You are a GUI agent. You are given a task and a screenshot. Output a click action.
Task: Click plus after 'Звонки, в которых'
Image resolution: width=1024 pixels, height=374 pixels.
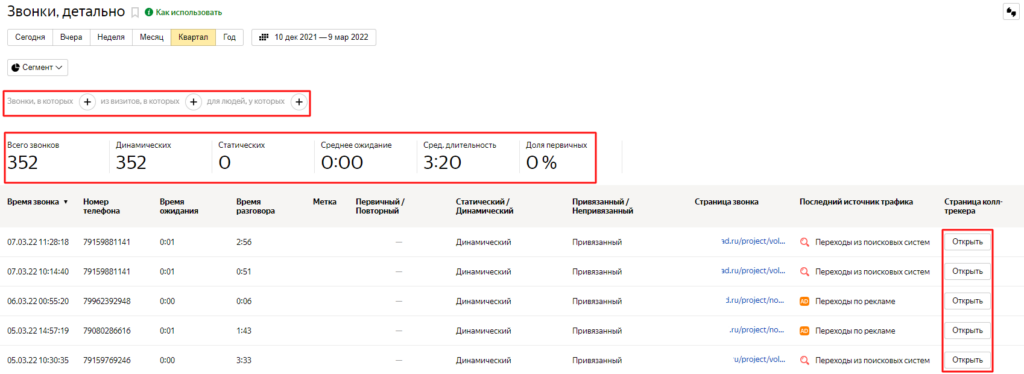(88, 102)
